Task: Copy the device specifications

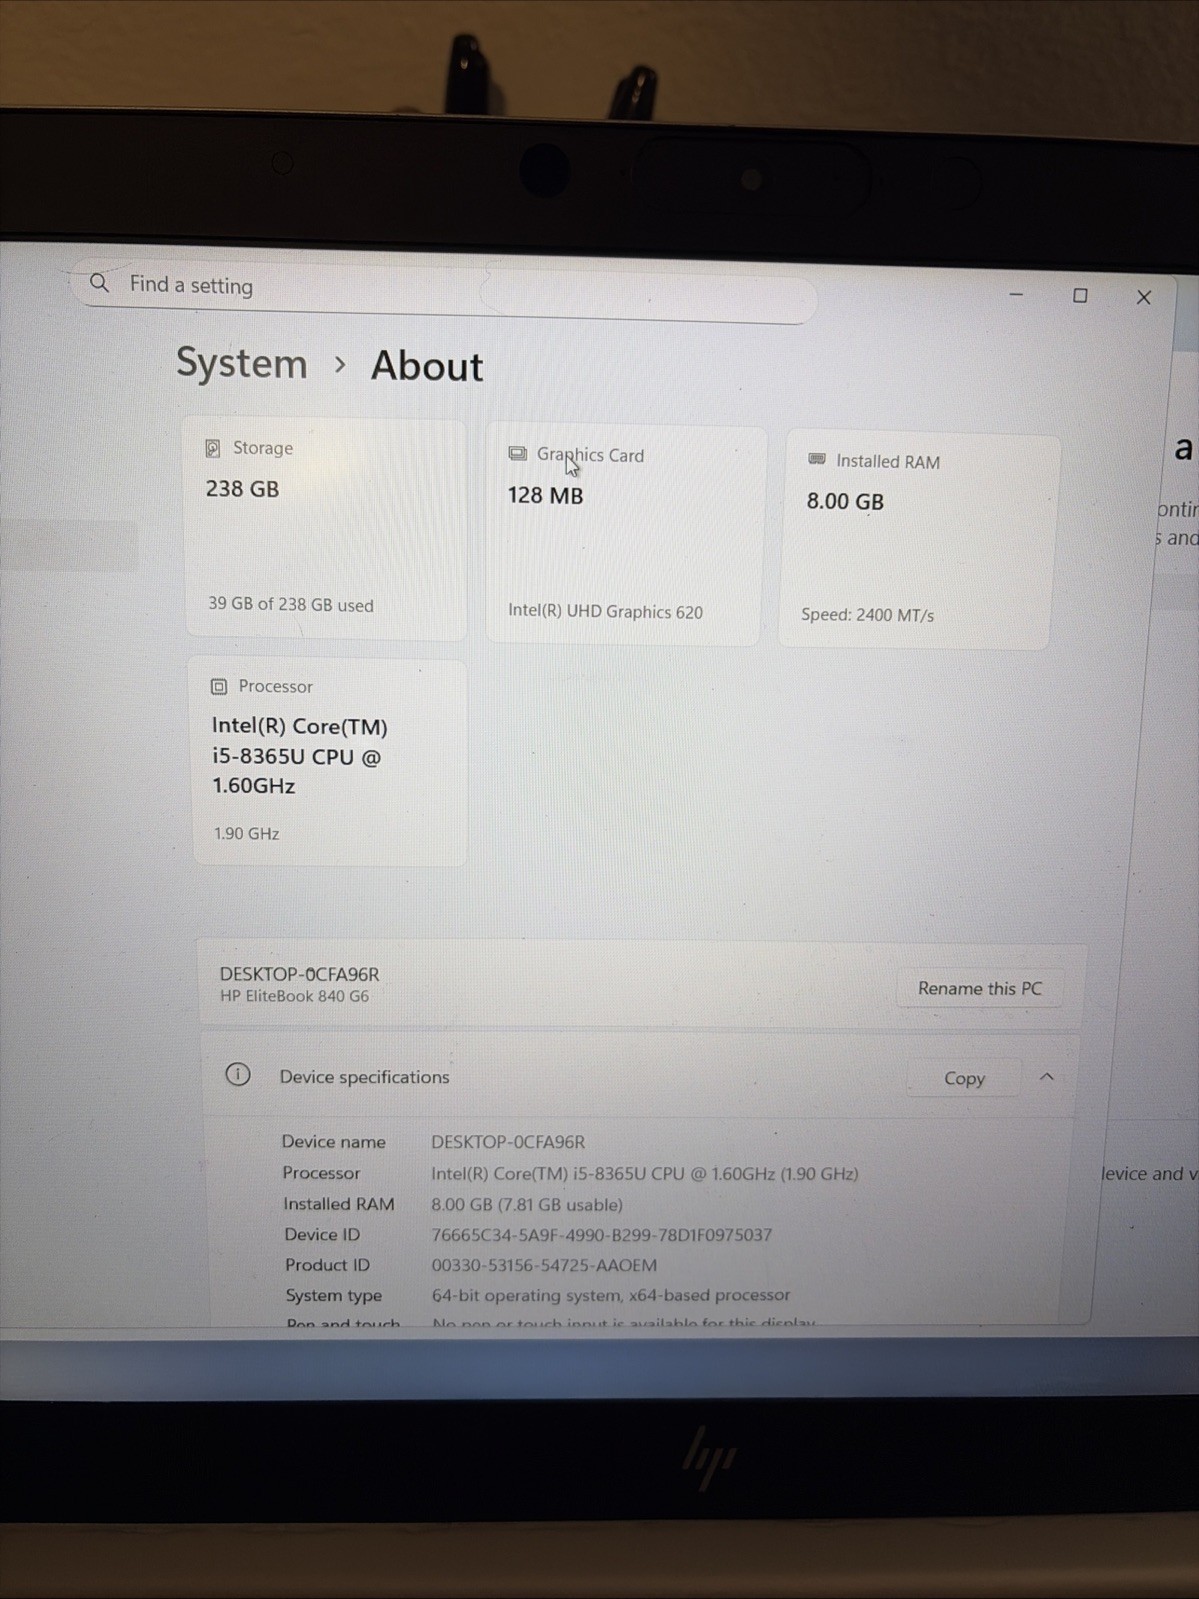Action: coord(964,1078)
